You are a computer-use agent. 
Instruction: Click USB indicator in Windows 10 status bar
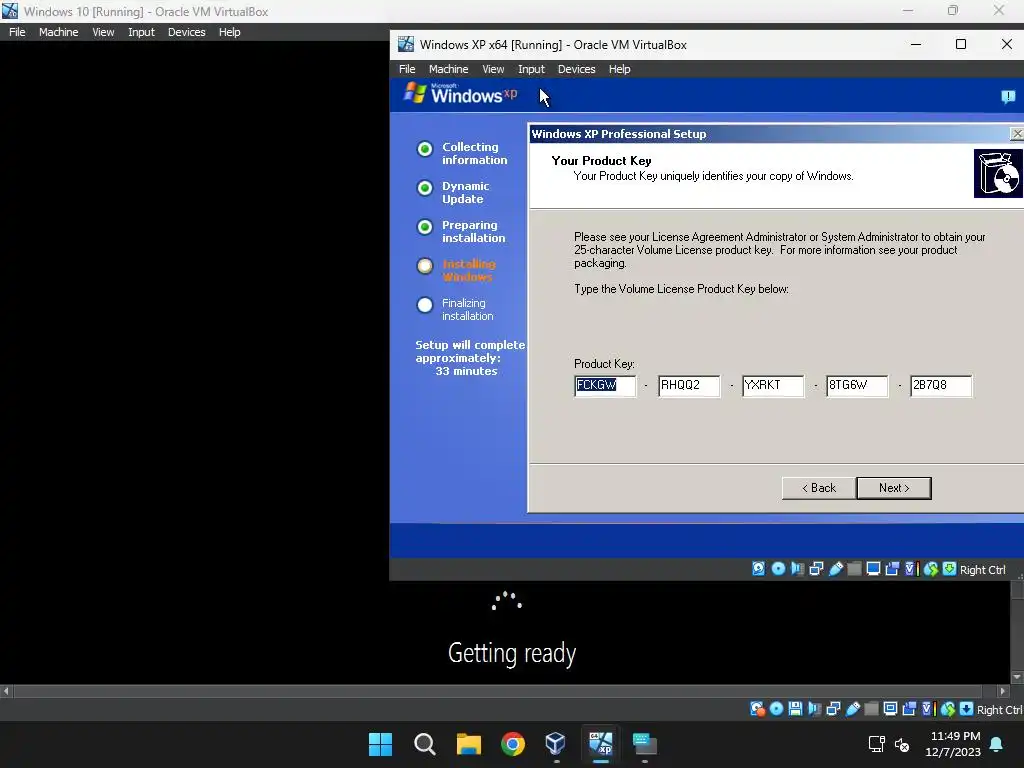pyautogui.click(x=852, y=709)
